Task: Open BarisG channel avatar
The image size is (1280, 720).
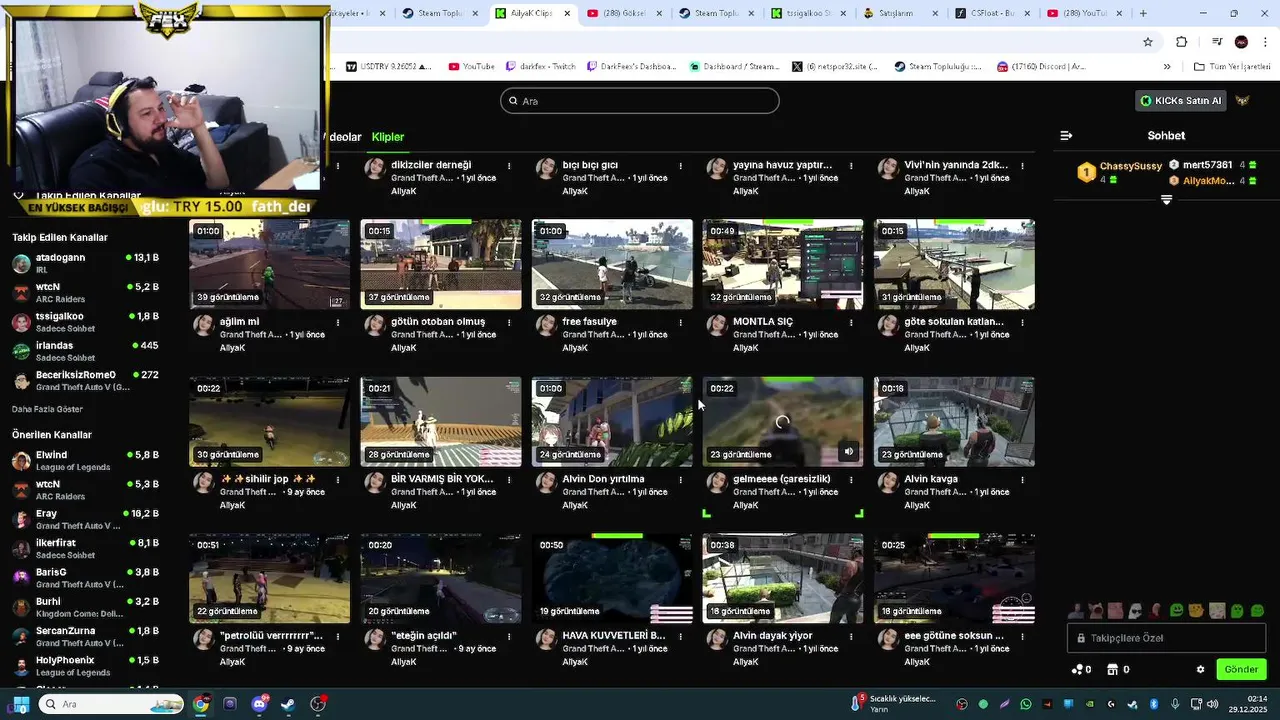Action: pyautogui.click(x=20, y=577)
